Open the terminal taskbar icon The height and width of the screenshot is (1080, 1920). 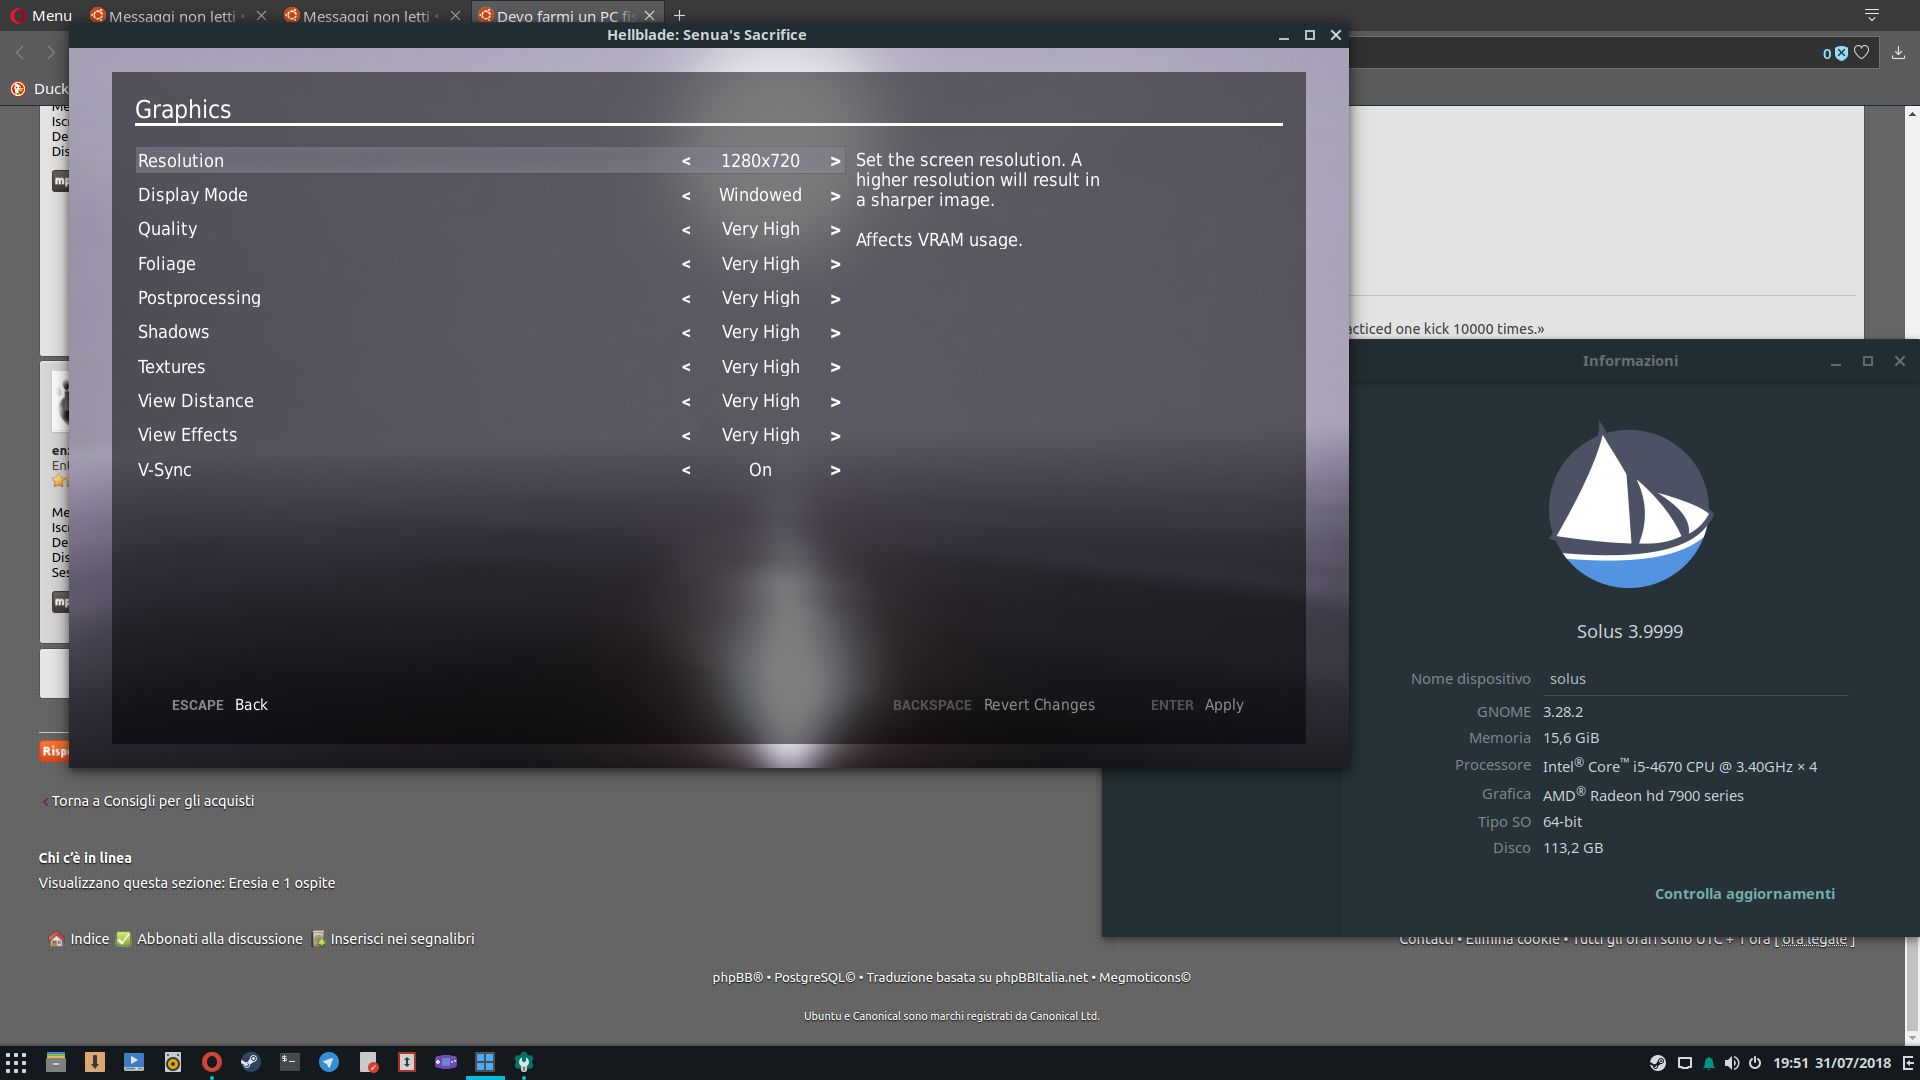tap(290, 1062)
